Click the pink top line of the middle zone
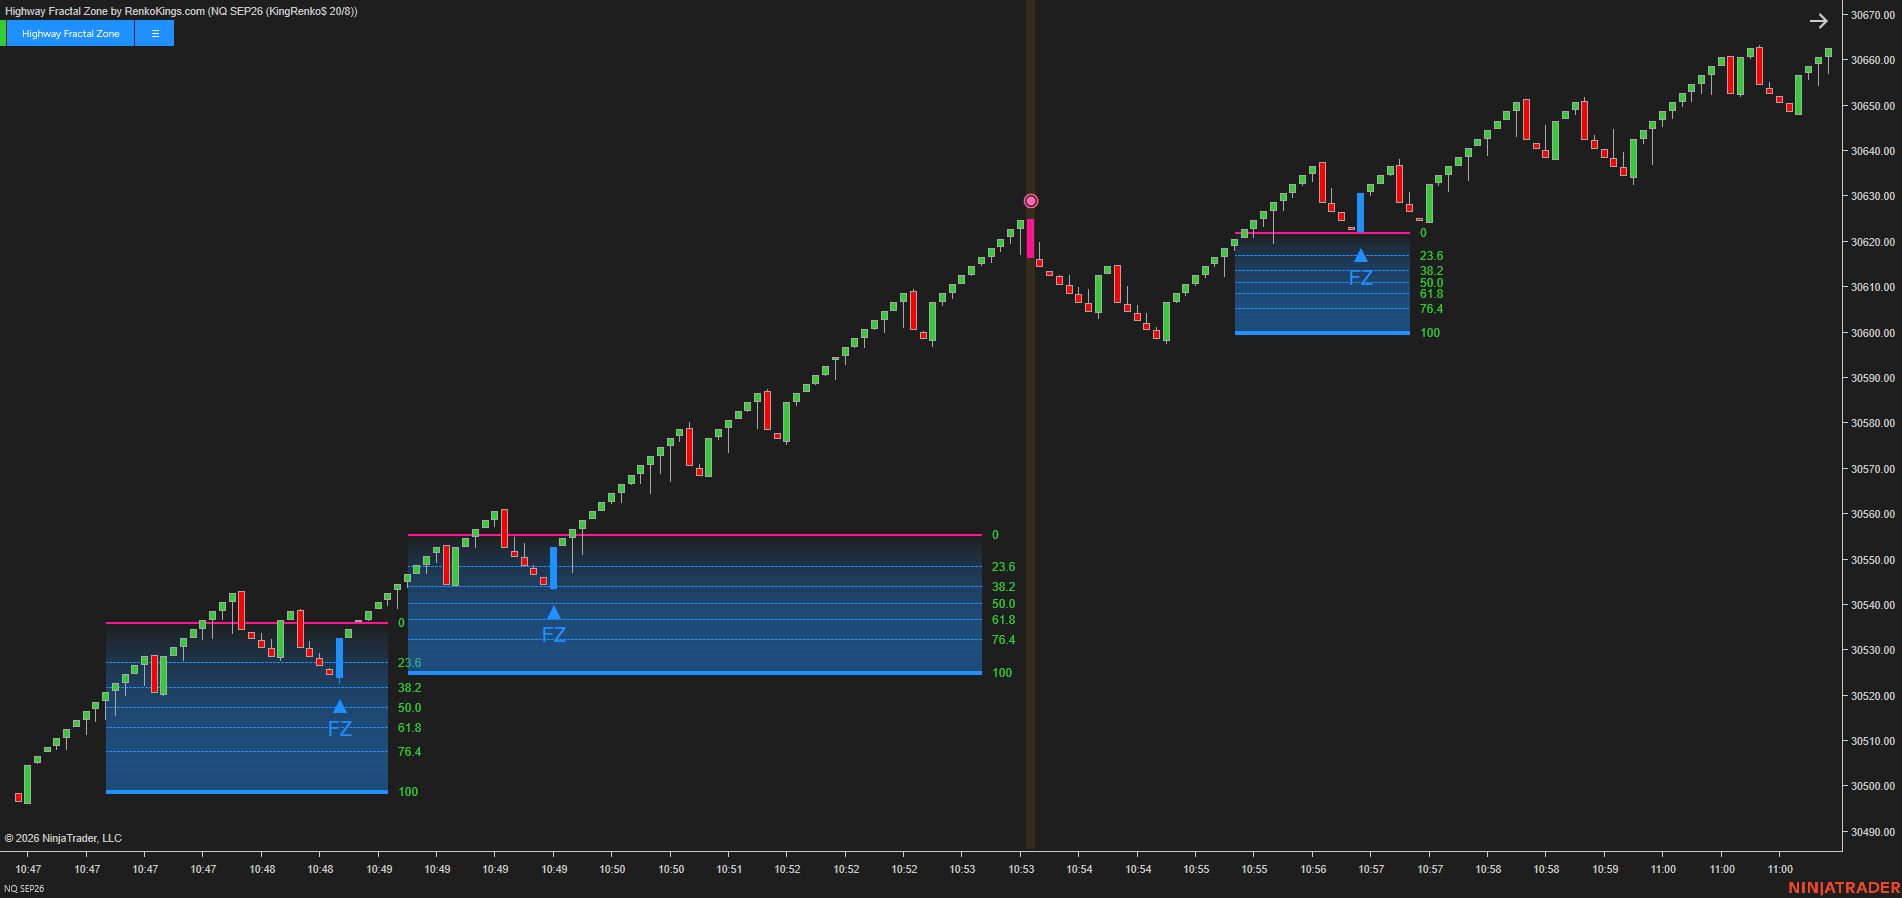This screenshot has width=1902, height=898. 695,535
